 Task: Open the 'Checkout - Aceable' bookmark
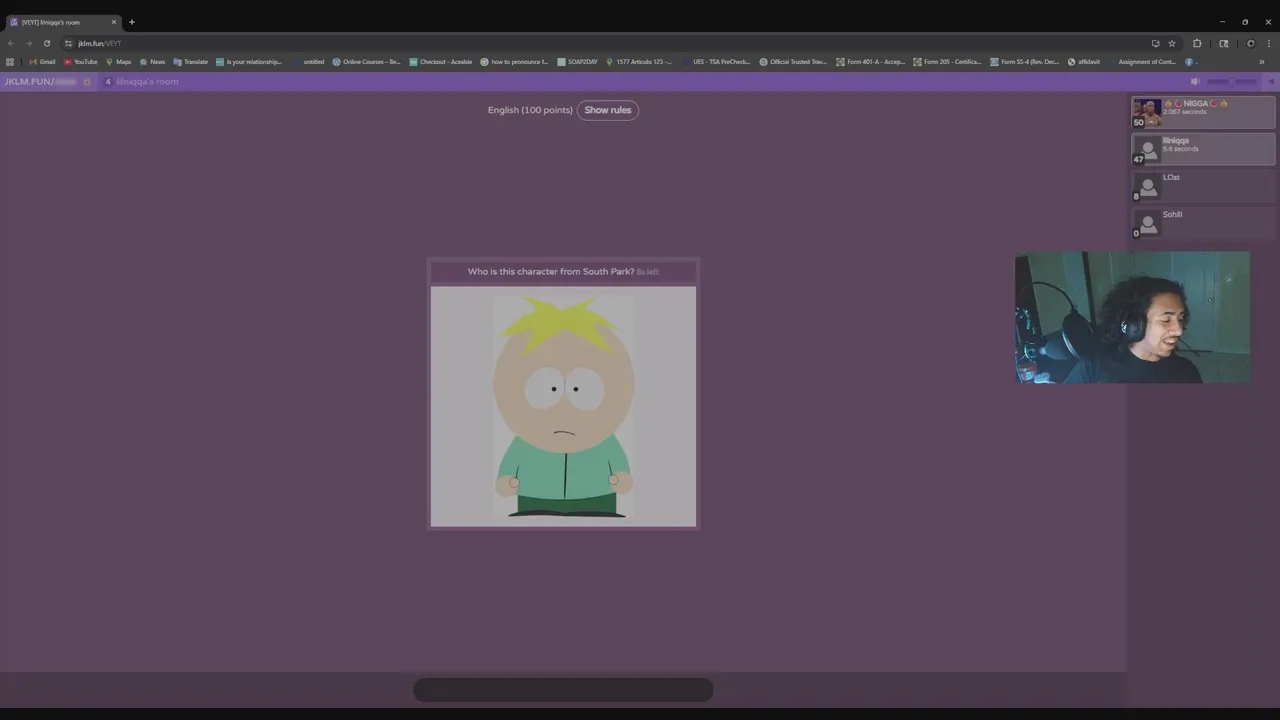point(440,62)
